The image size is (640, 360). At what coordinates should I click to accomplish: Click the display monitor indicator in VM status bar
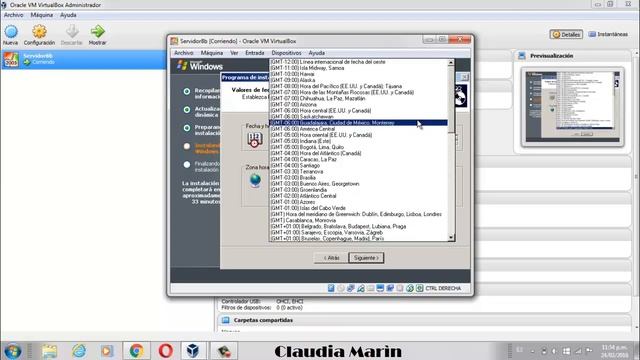[380, 288]
